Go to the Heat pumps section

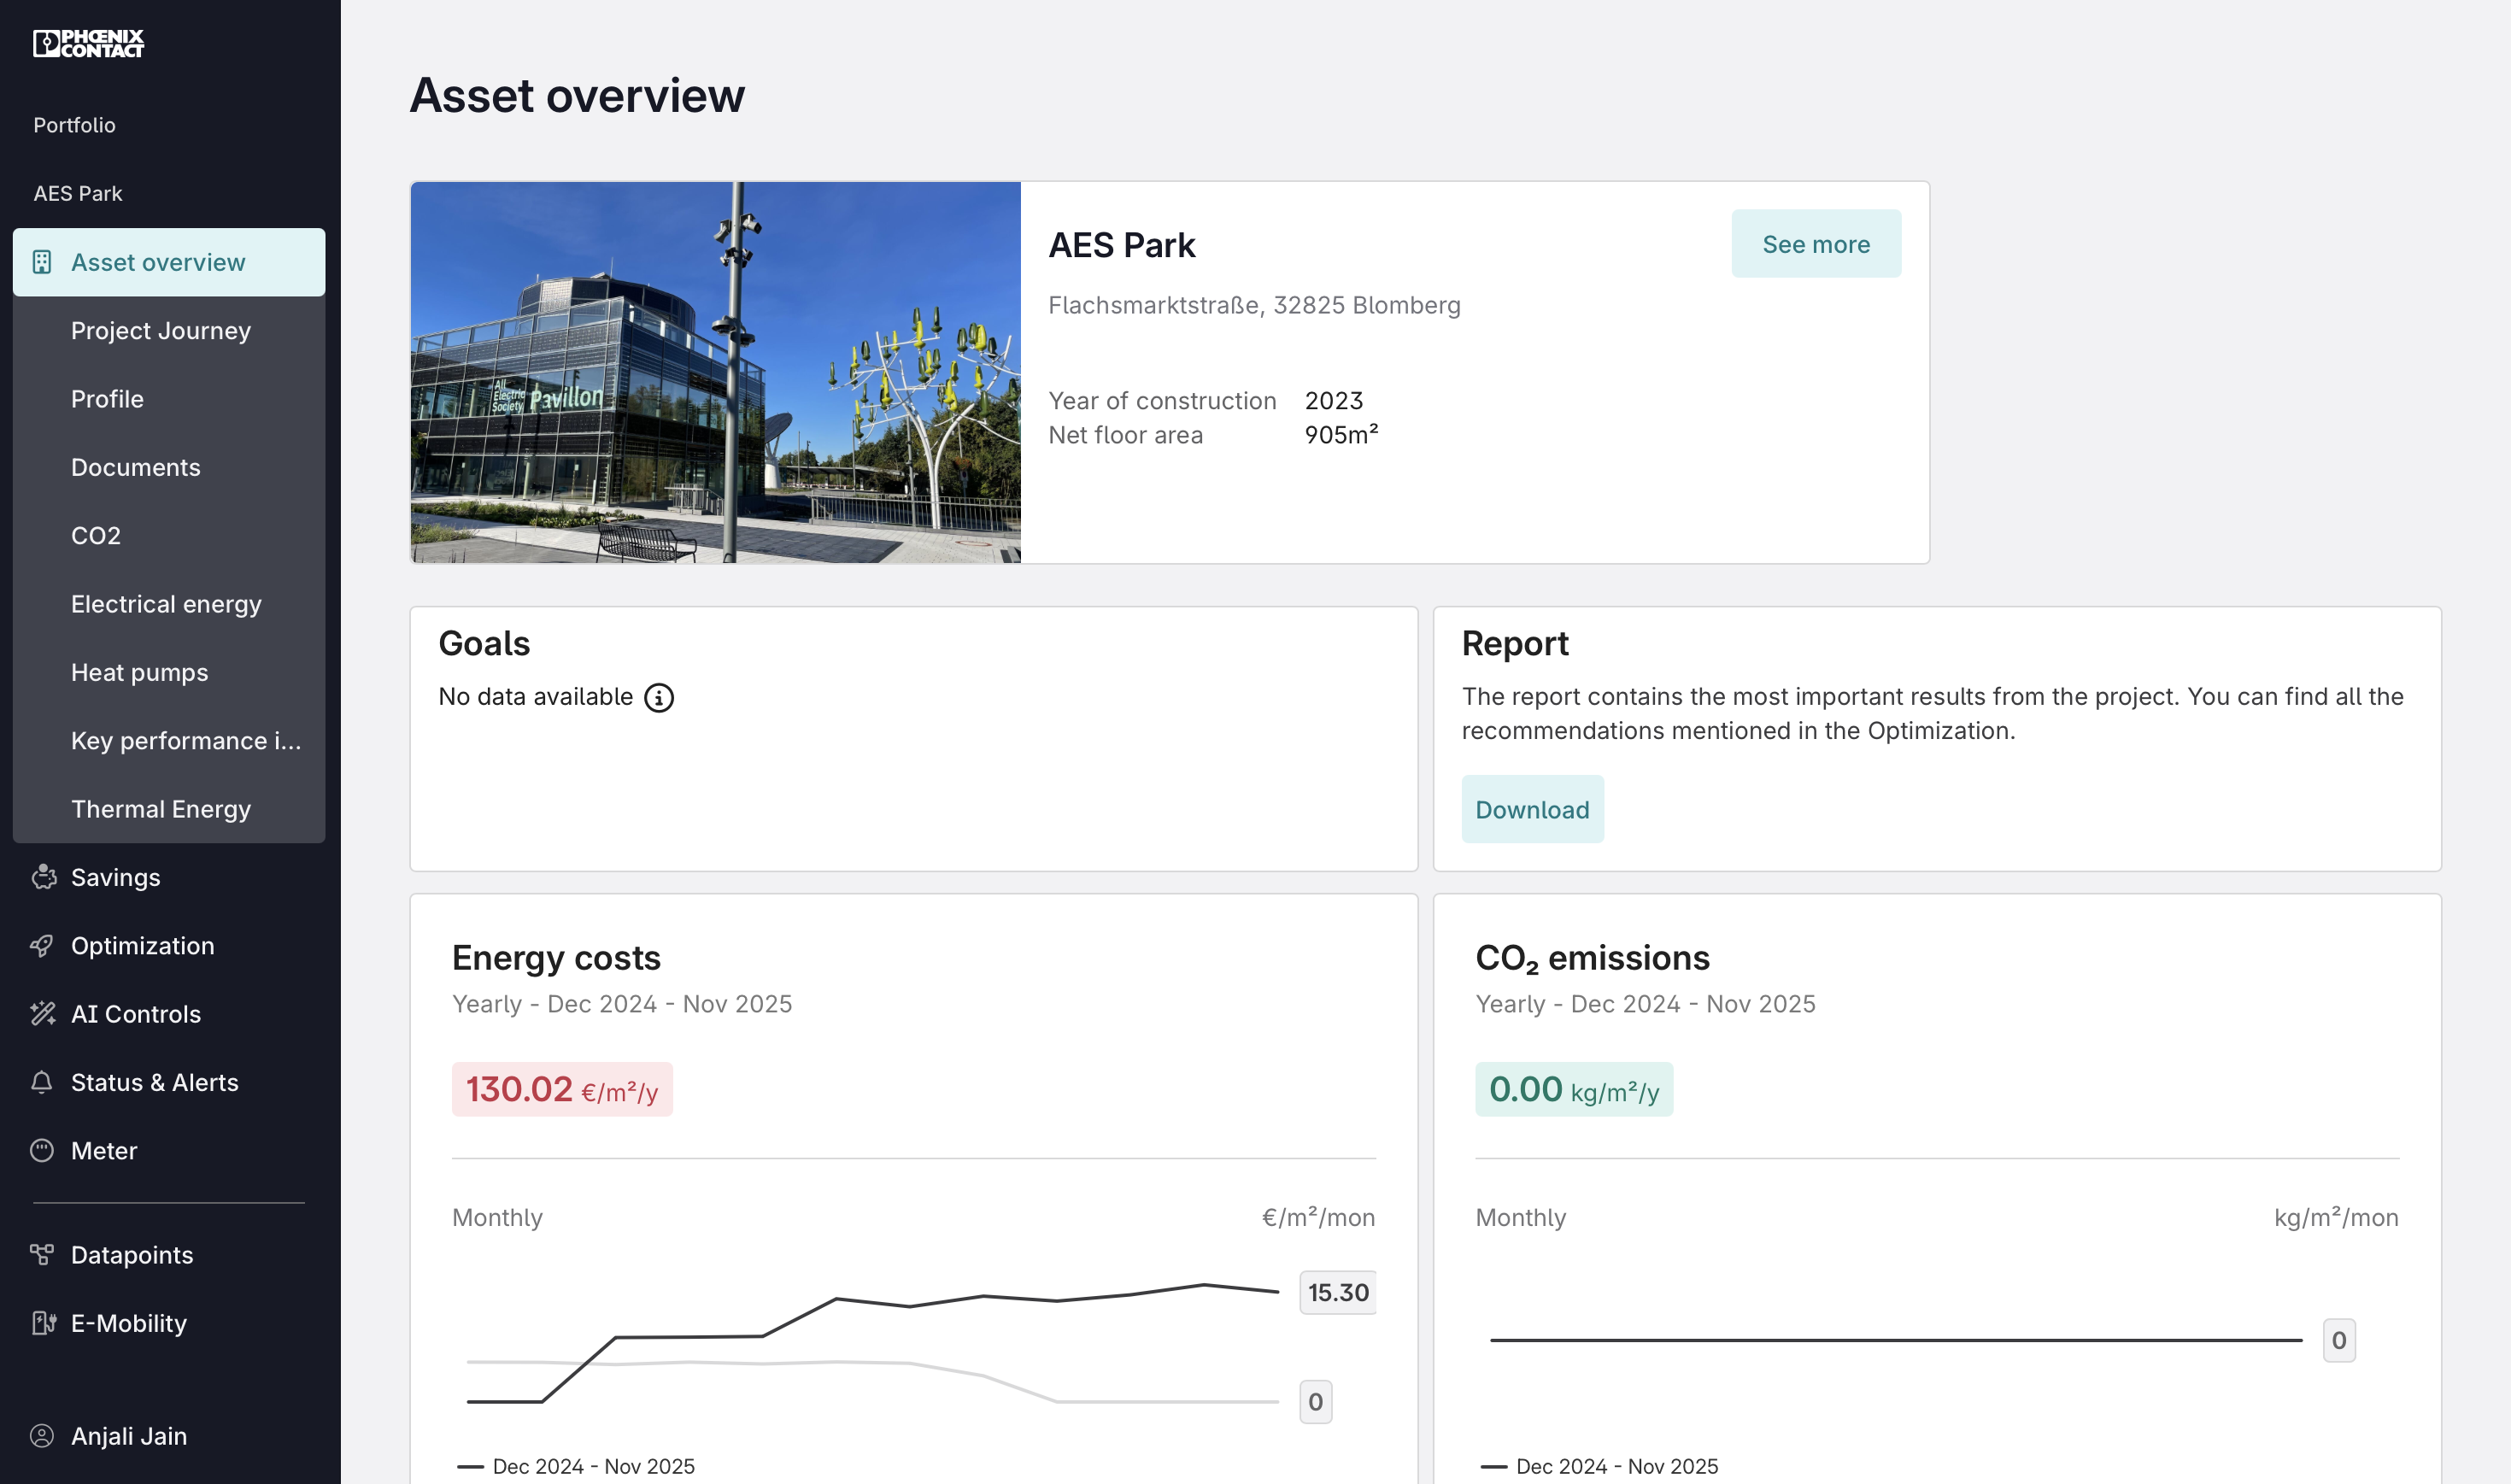(x=139, y=672)
